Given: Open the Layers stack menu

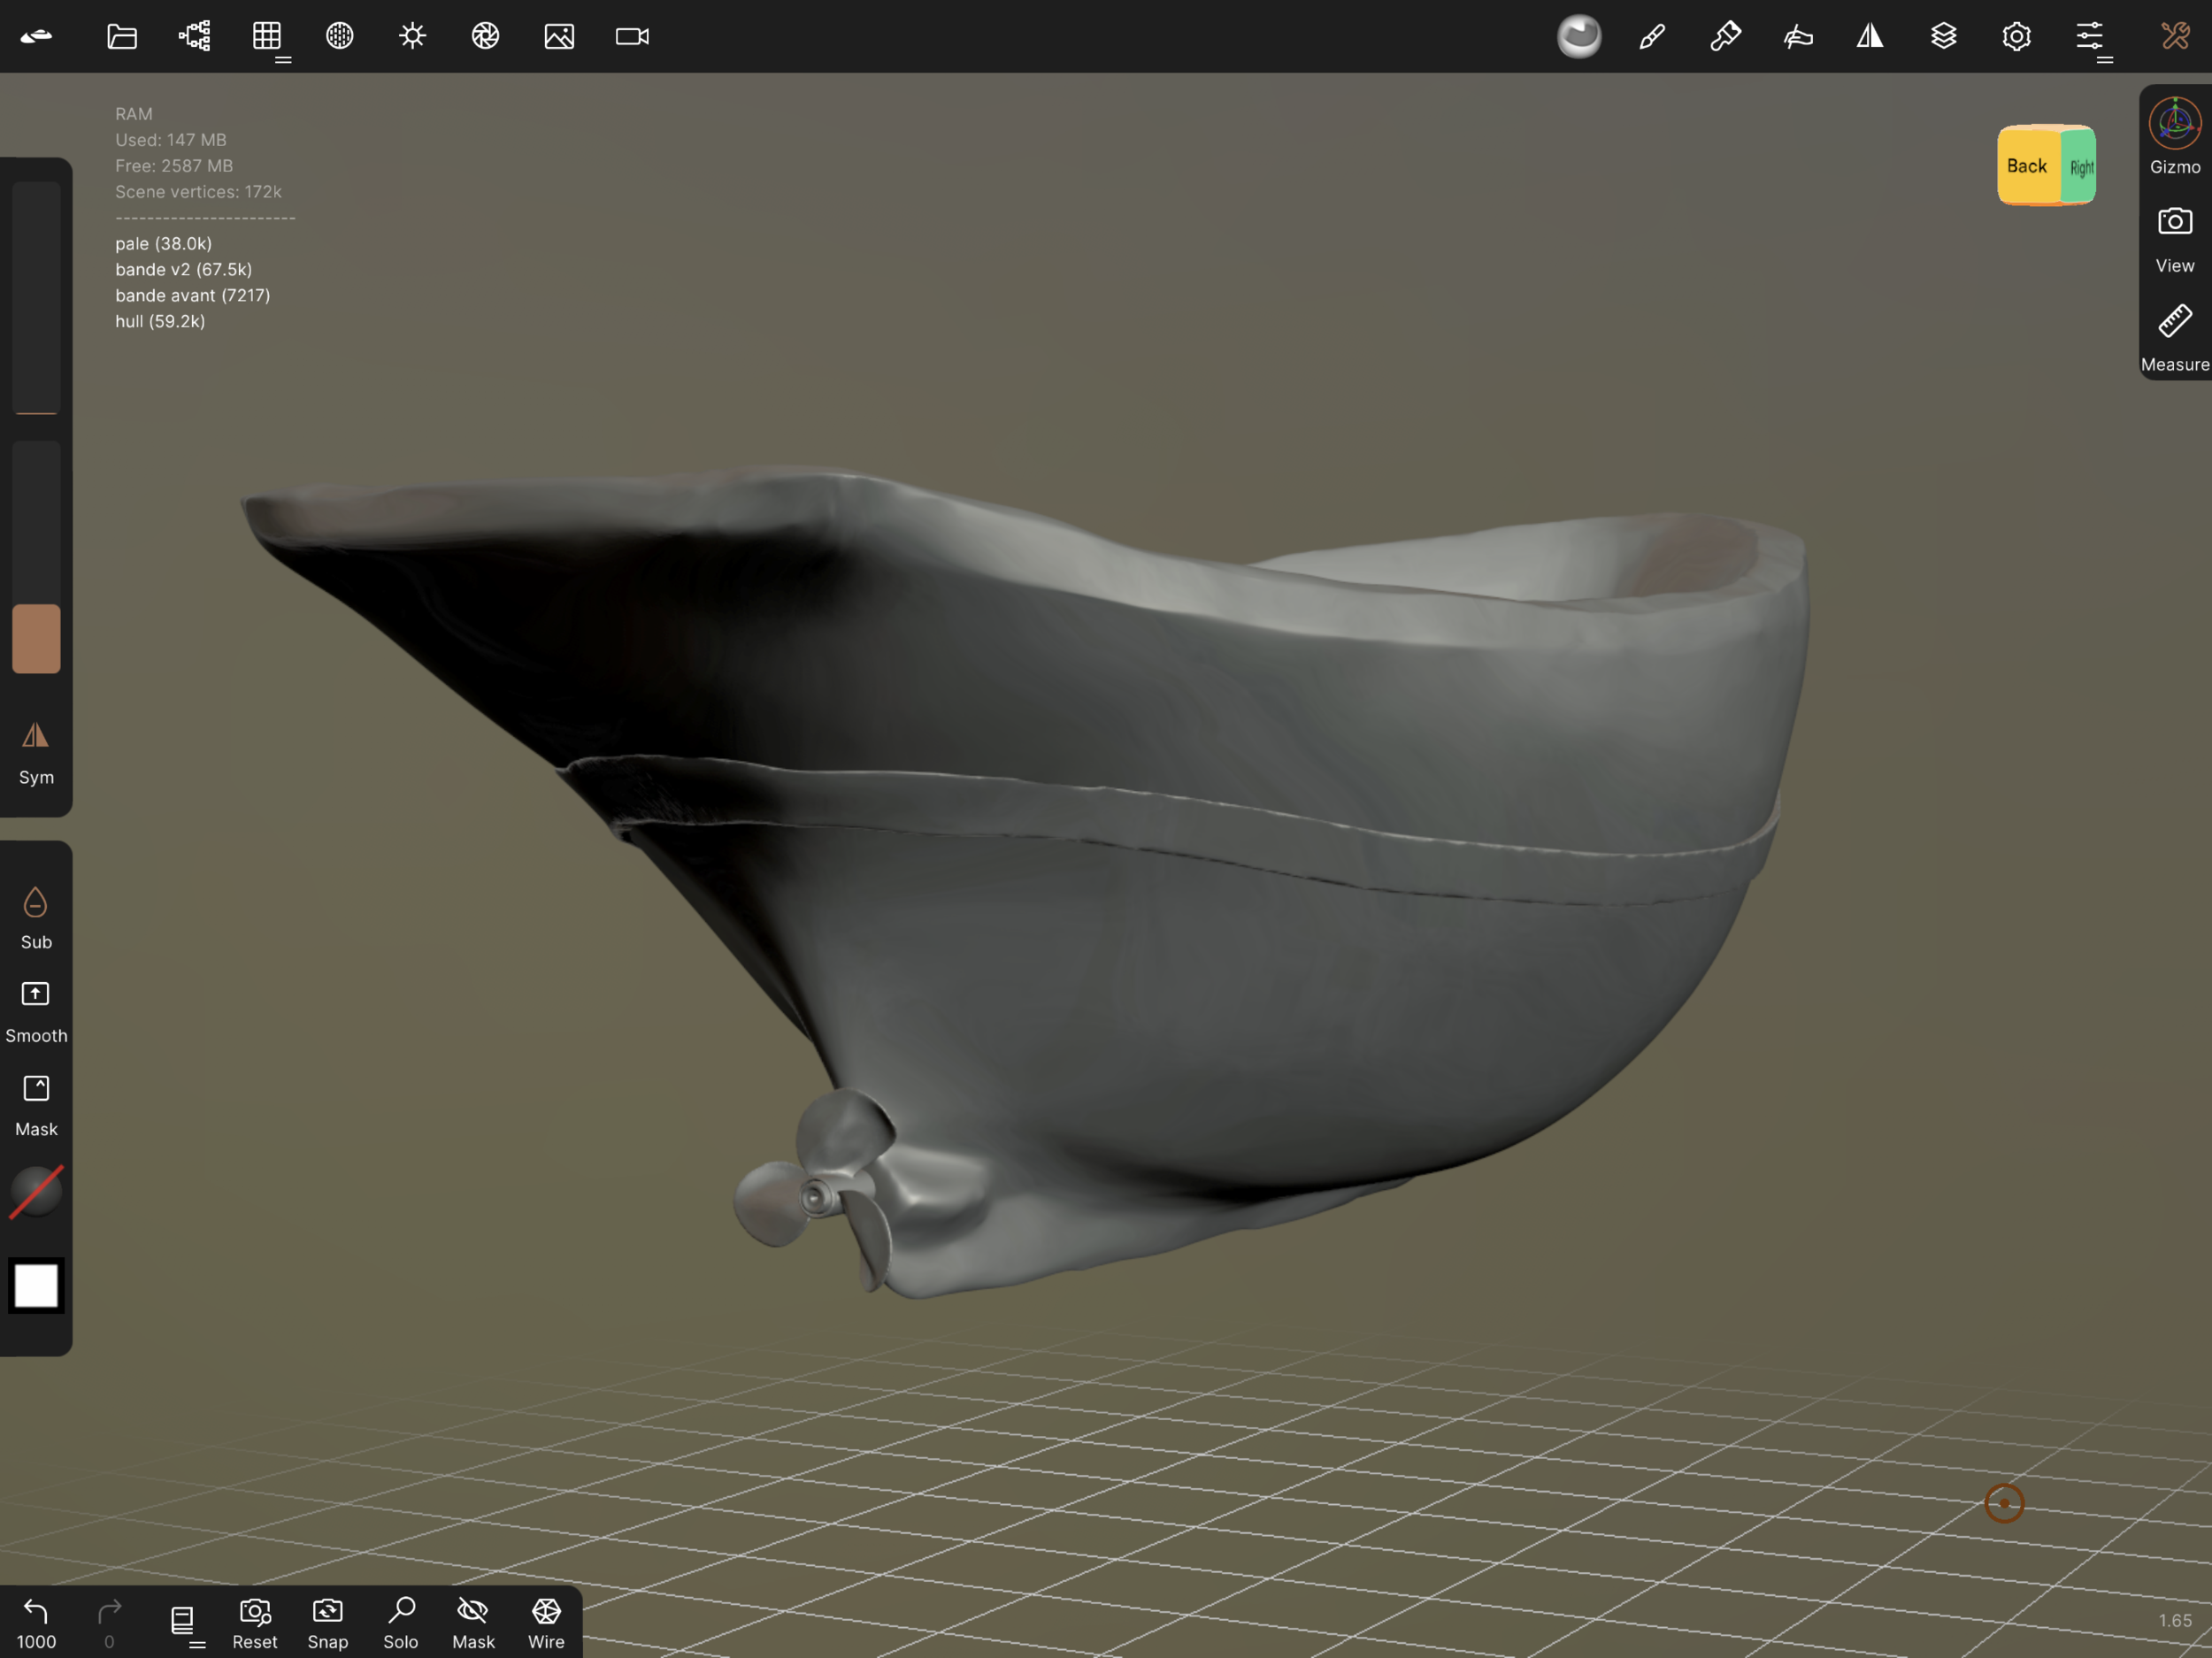Looking at the screenshot, I should coord(1943,37).
